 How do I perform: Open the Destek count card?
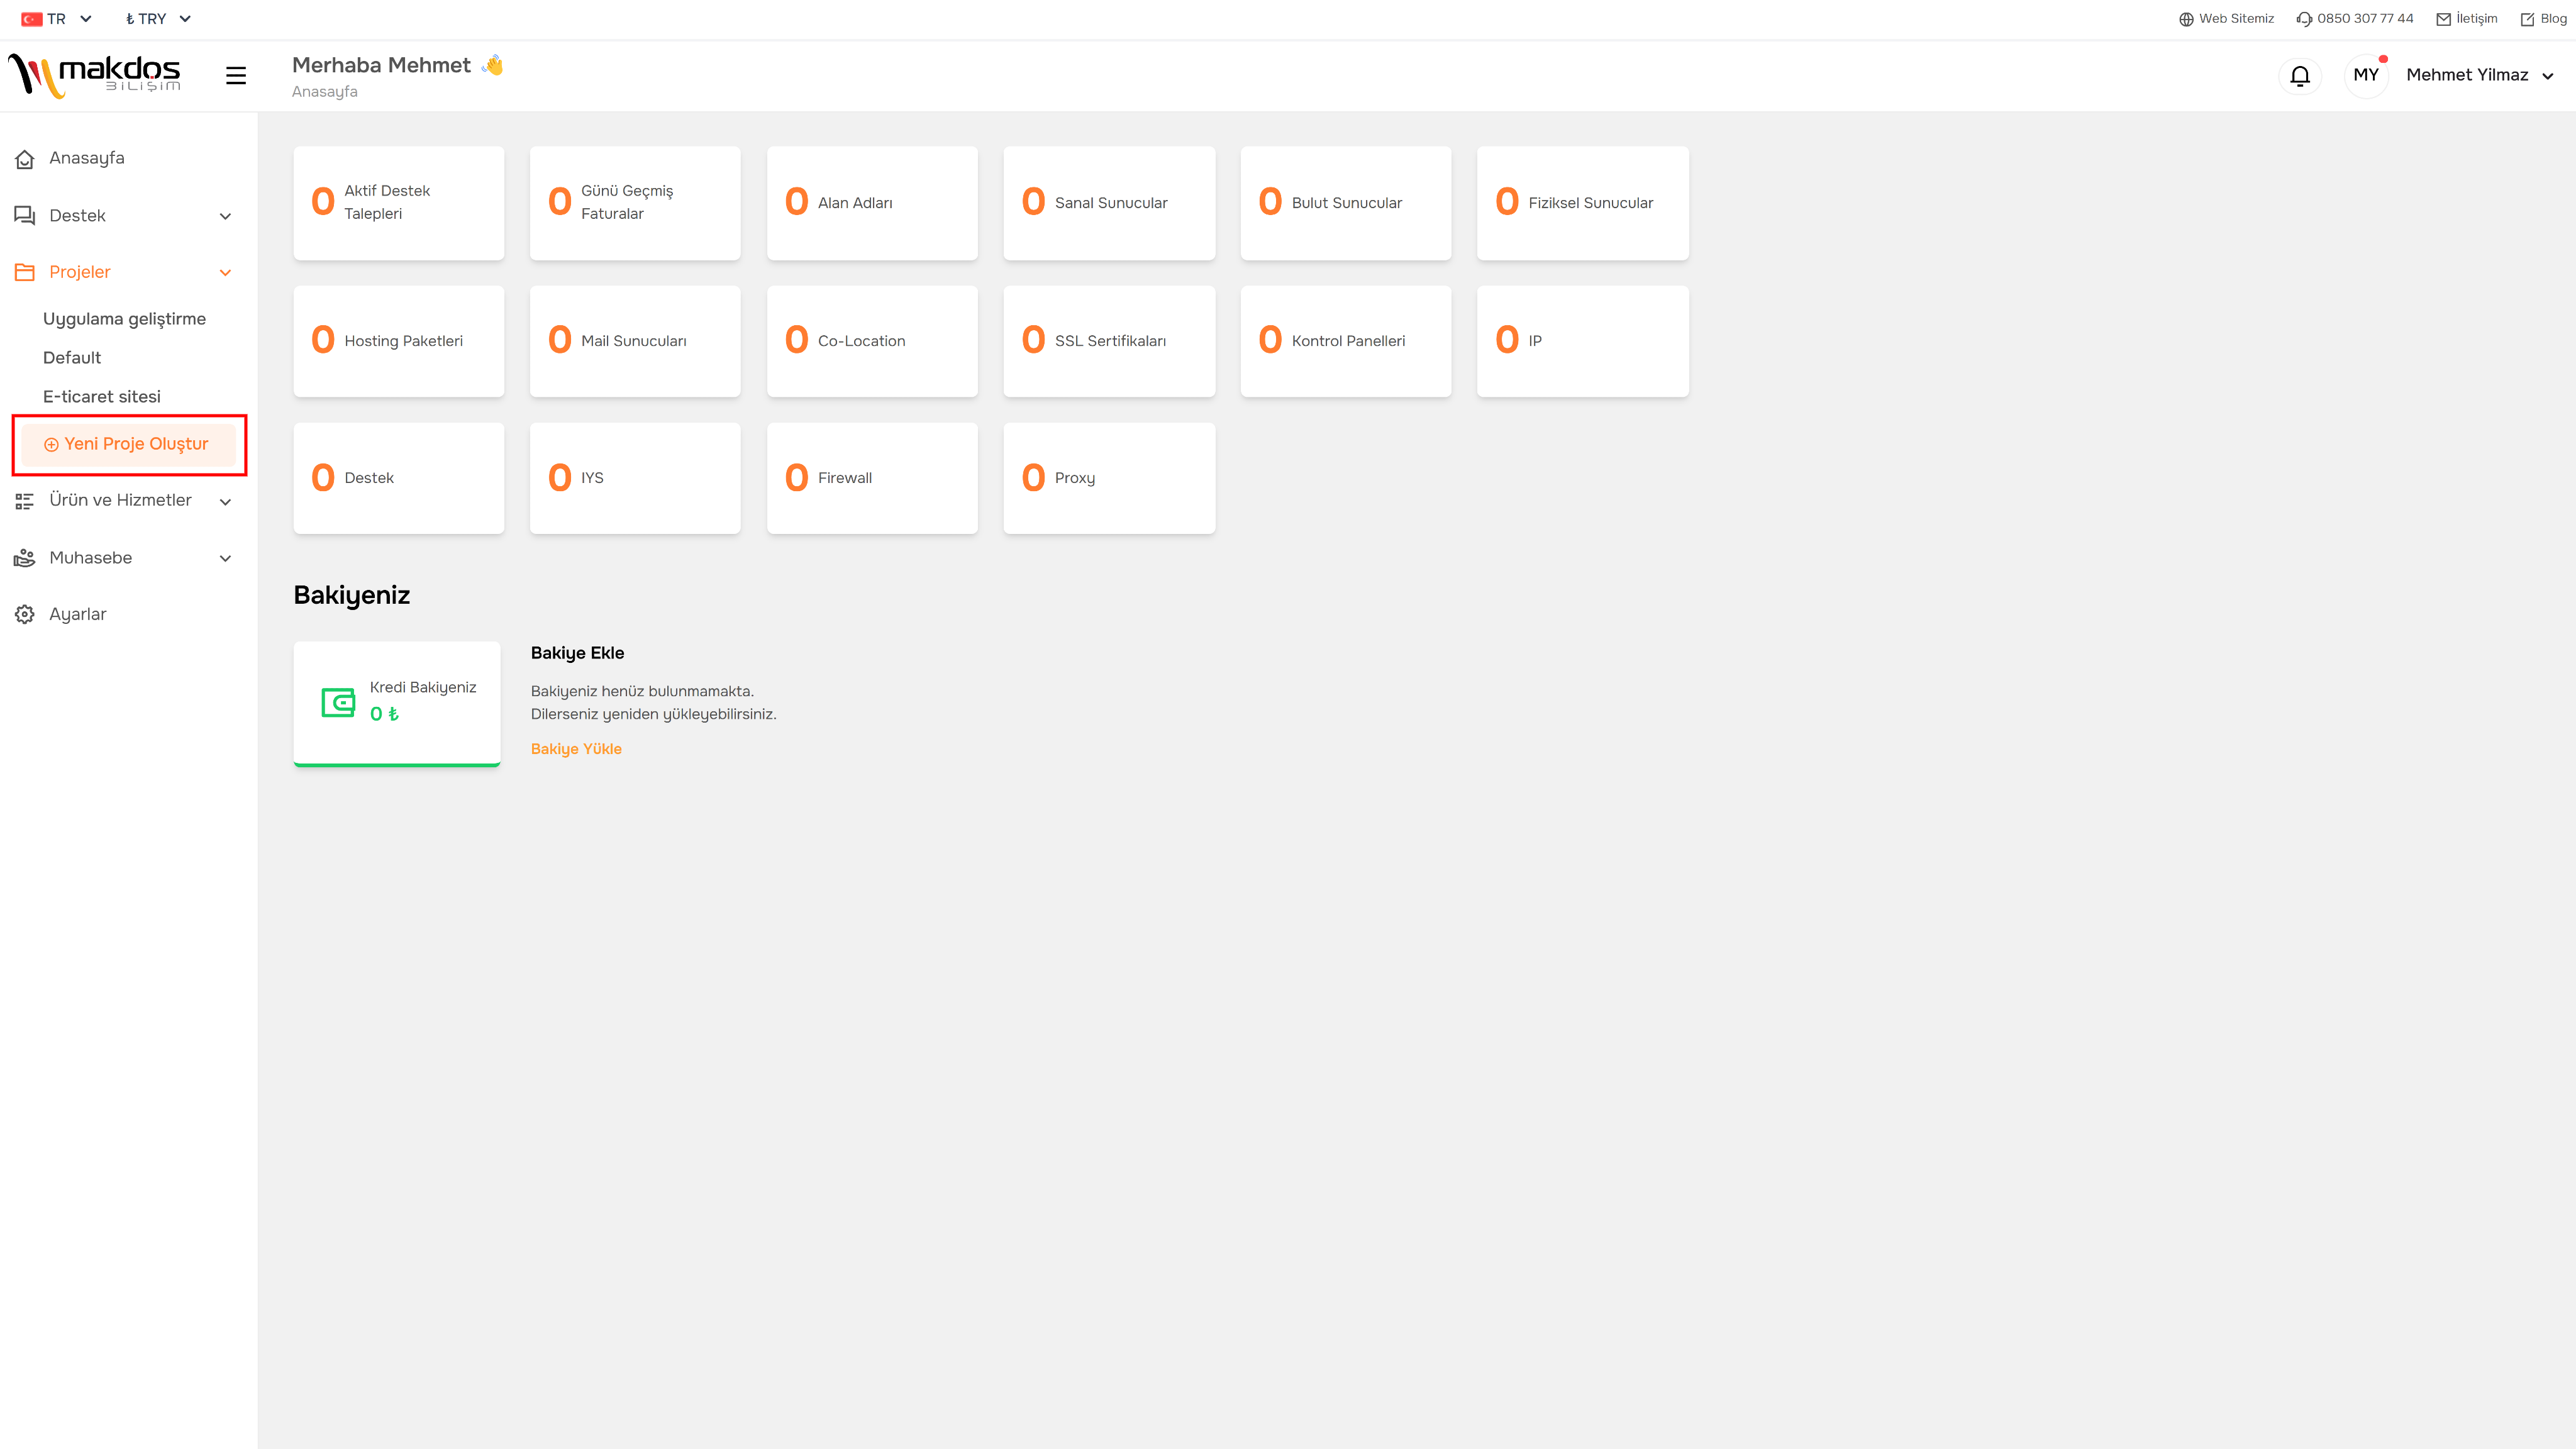pos(398,478)
